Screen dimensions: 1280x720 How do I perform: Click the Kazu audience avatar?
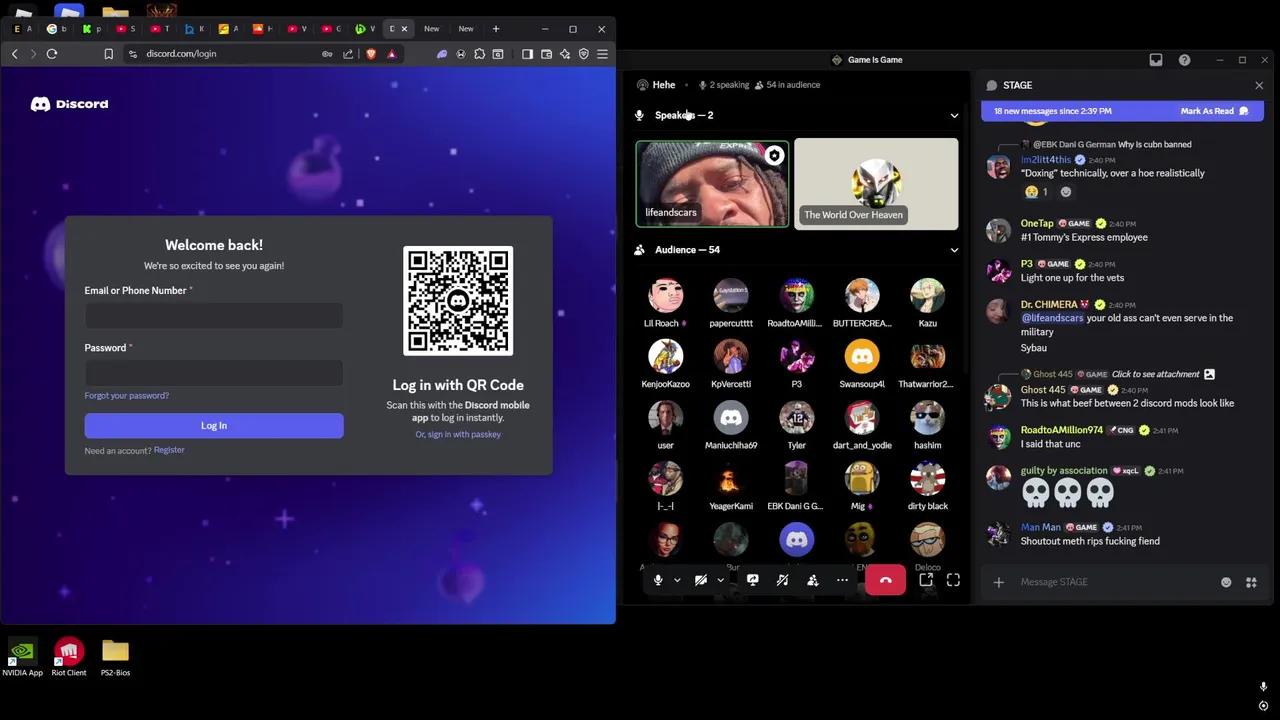tap(927, 296)
